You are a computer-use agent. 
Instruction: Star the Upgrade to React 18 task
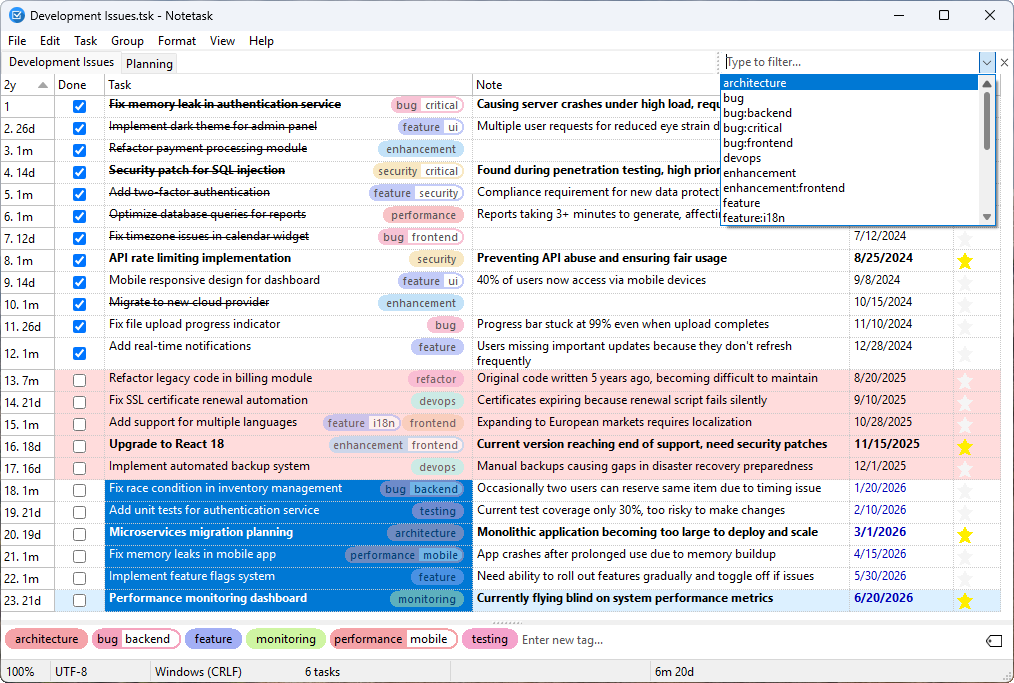[x=964, y=444]
